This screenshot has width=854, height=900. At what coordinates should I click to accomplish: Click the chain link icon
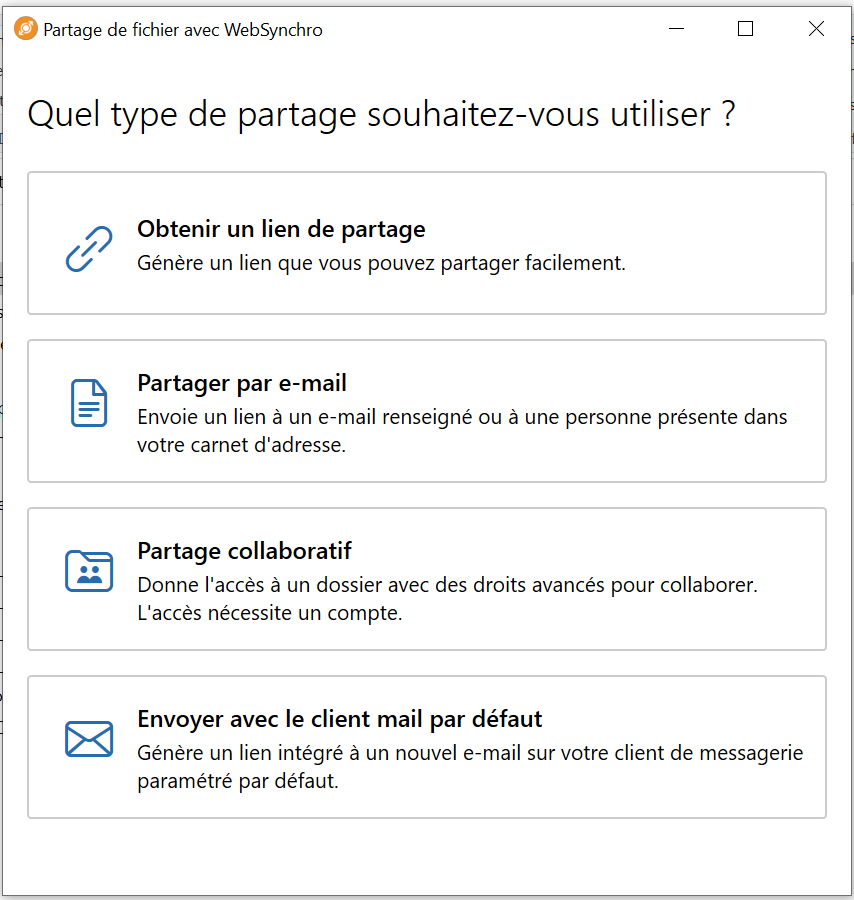pos(89,249)
